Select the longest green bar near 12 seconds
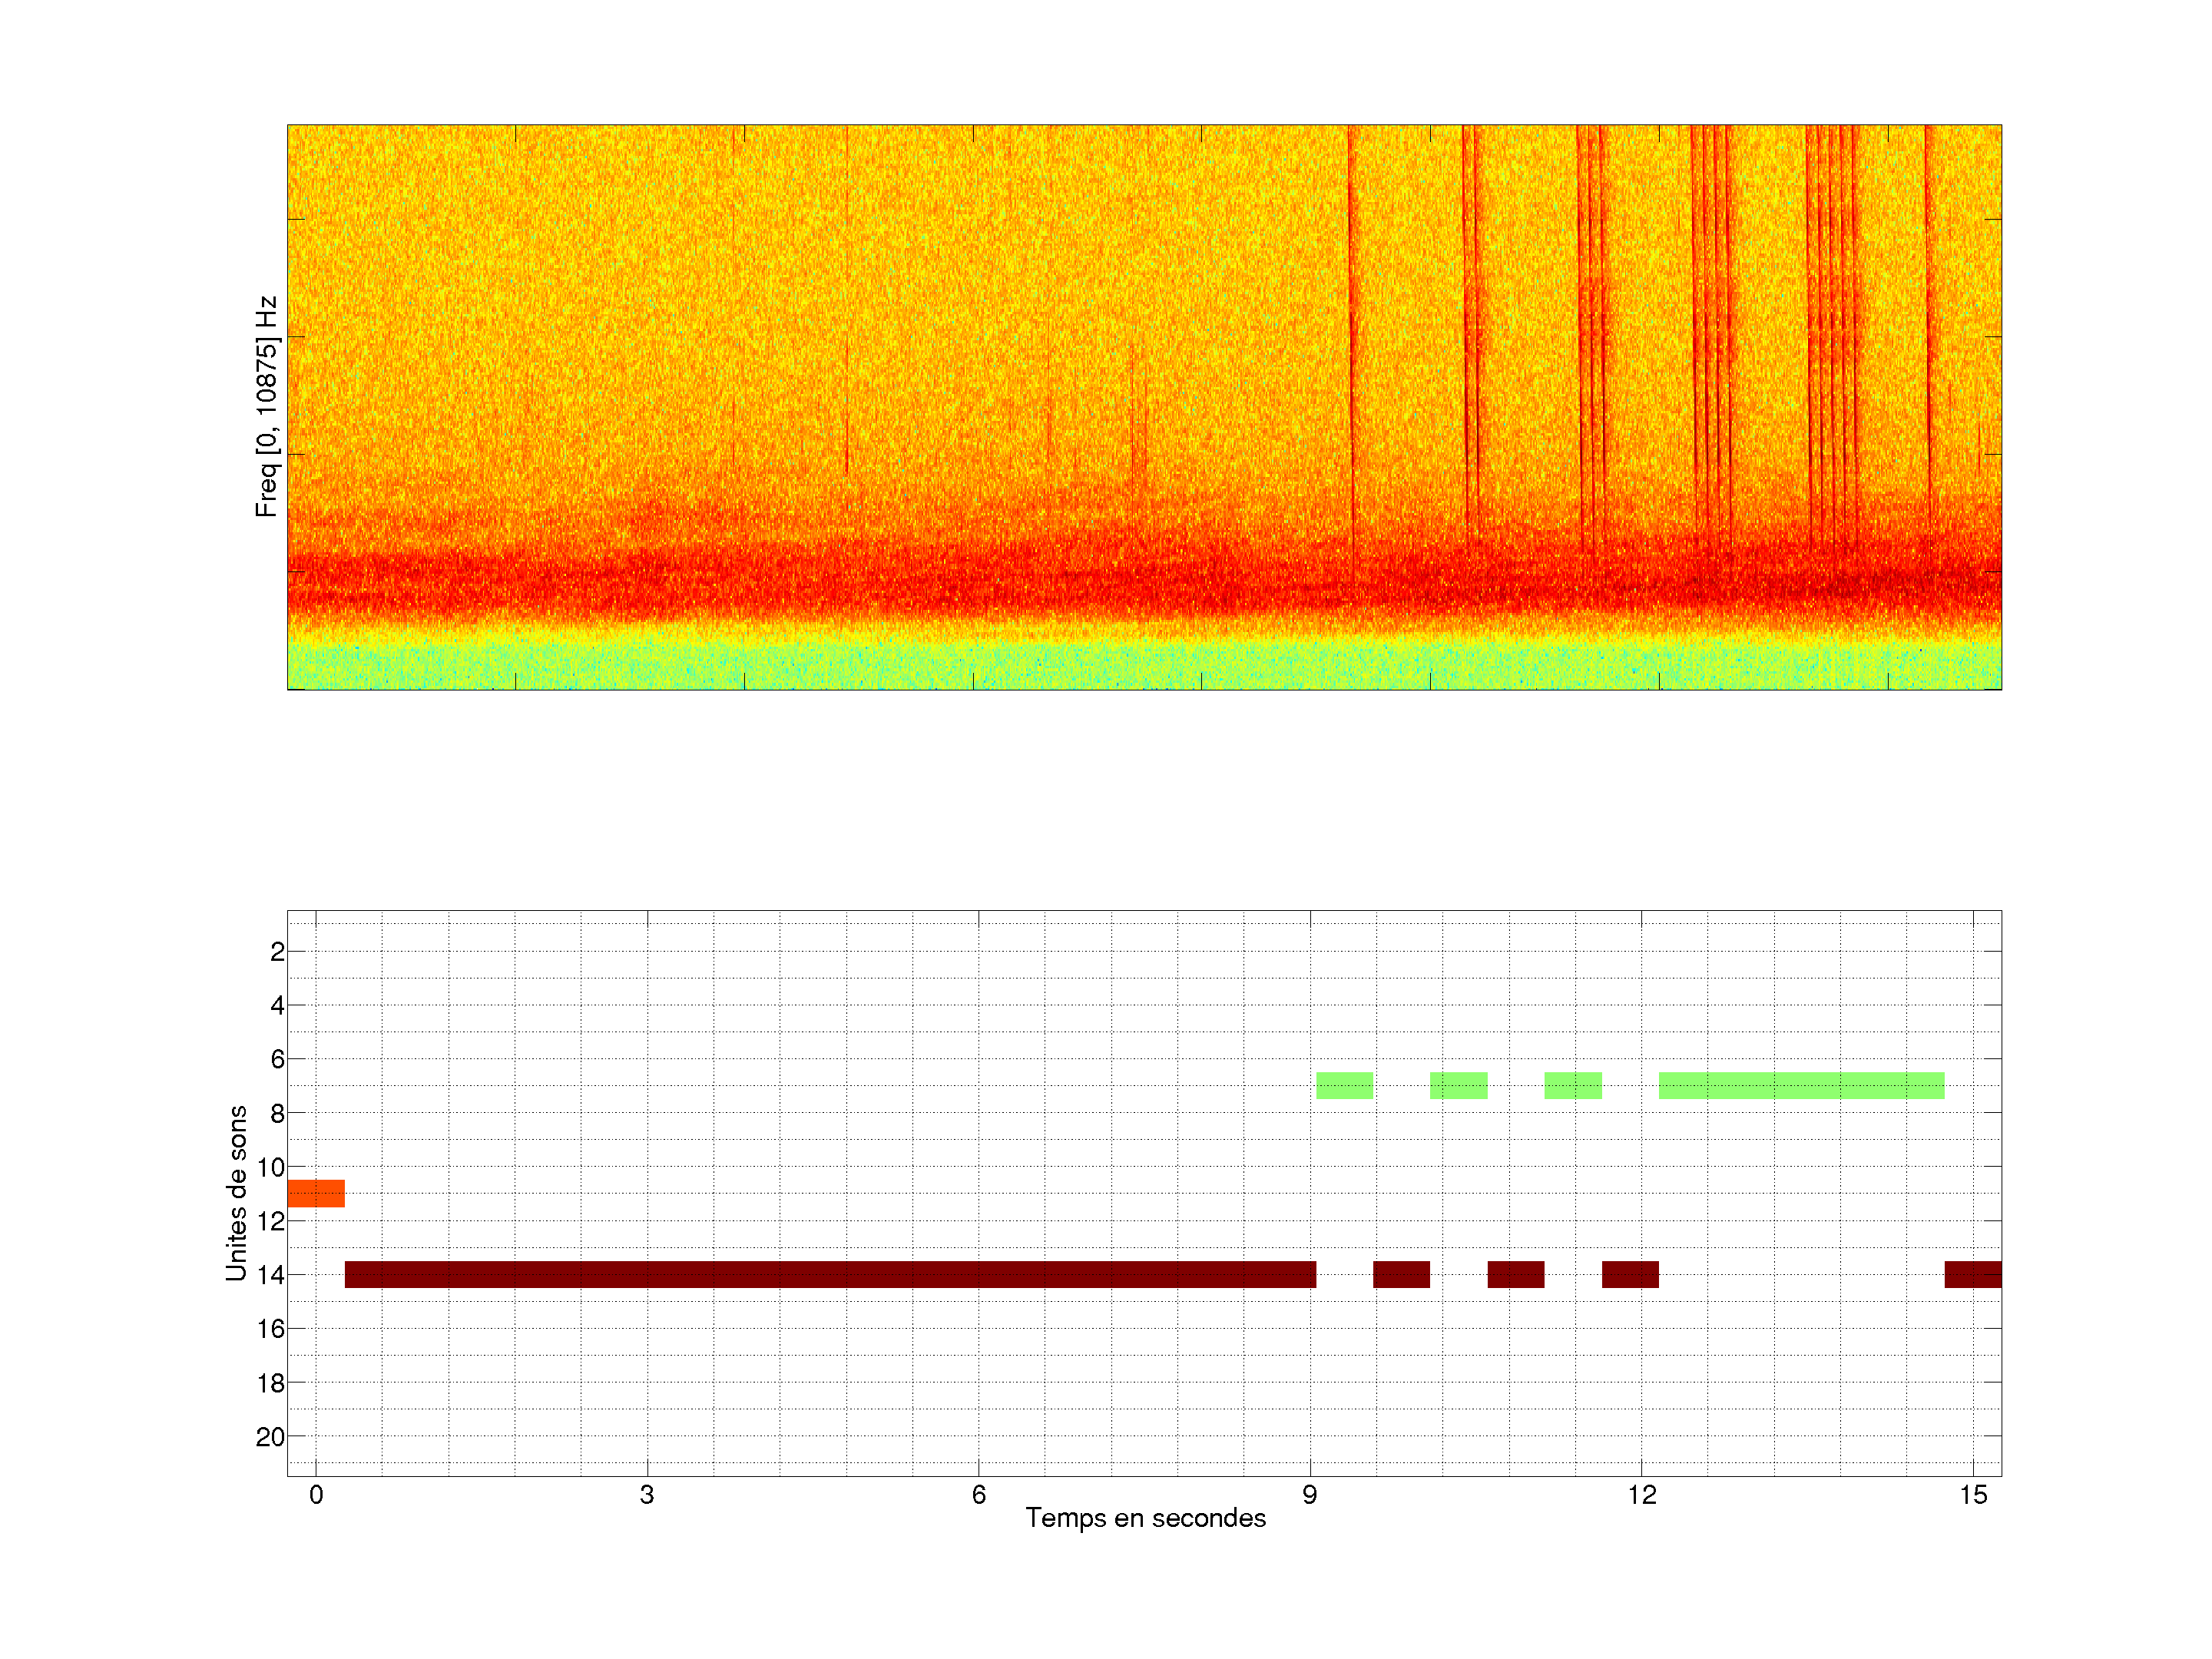Image resolution: width=2212 pixels, height=1659 pixels. [x=1801, y=1085]
